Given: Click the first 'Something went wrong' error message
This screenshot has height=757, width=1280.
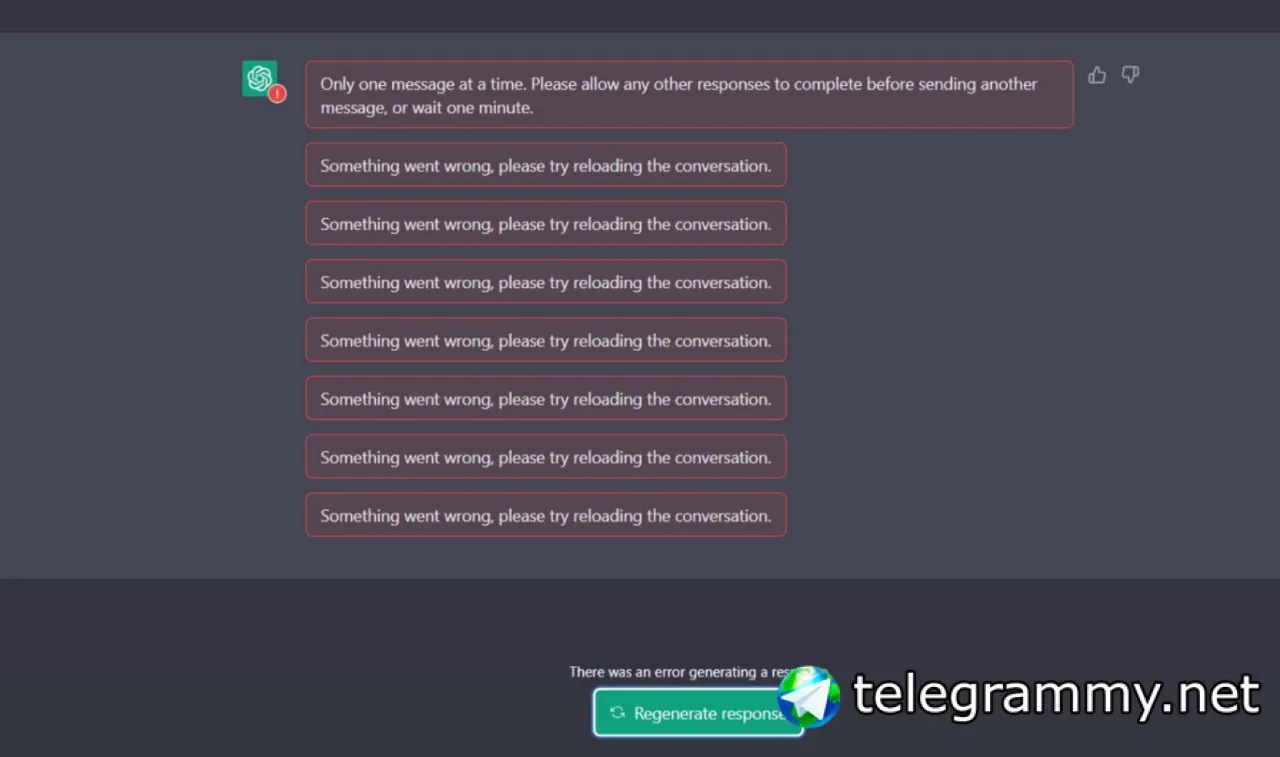Looking at the screenshot, I should click(546, 165).
